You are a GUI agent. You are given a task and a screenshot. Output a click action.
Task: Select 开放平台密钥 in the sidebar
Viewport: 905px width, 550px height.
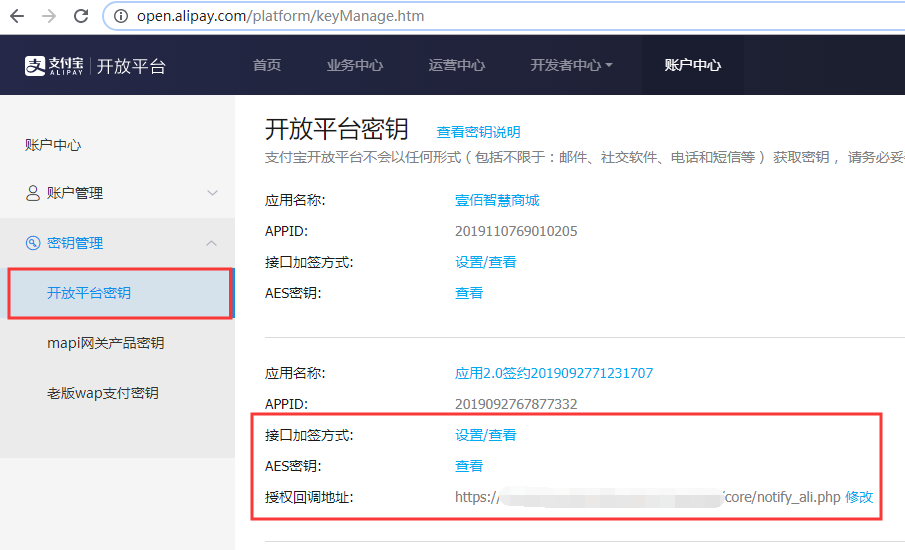[89, 293]
